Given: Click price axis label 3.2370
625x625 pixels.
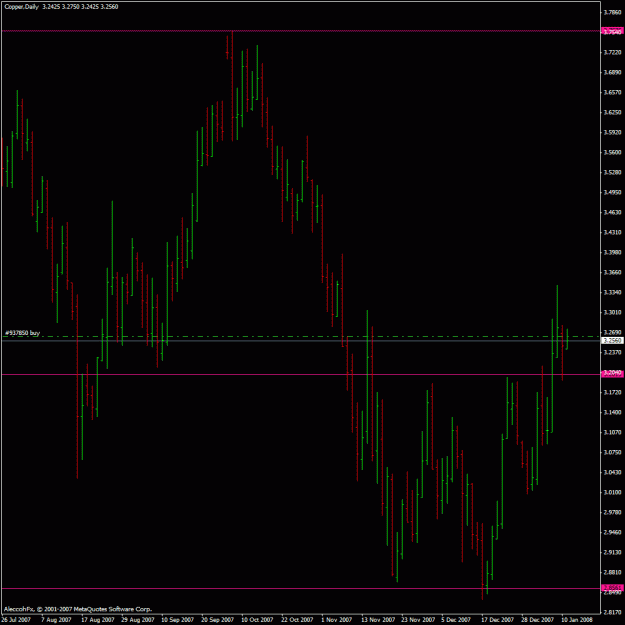Looking at the screenshot, I should (x=612, y=352).
